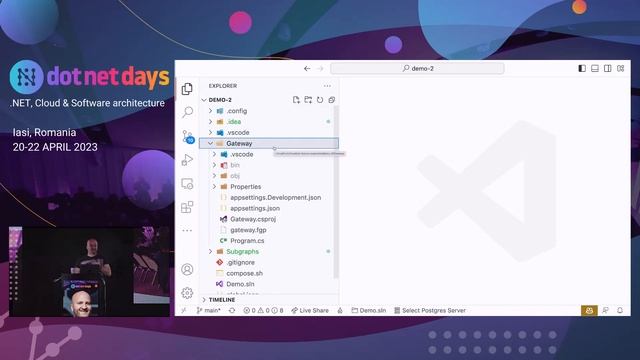Open problems count in status bar
Image resolution: width=640 pixels, height=360 pixels.
tap(263, 311)
